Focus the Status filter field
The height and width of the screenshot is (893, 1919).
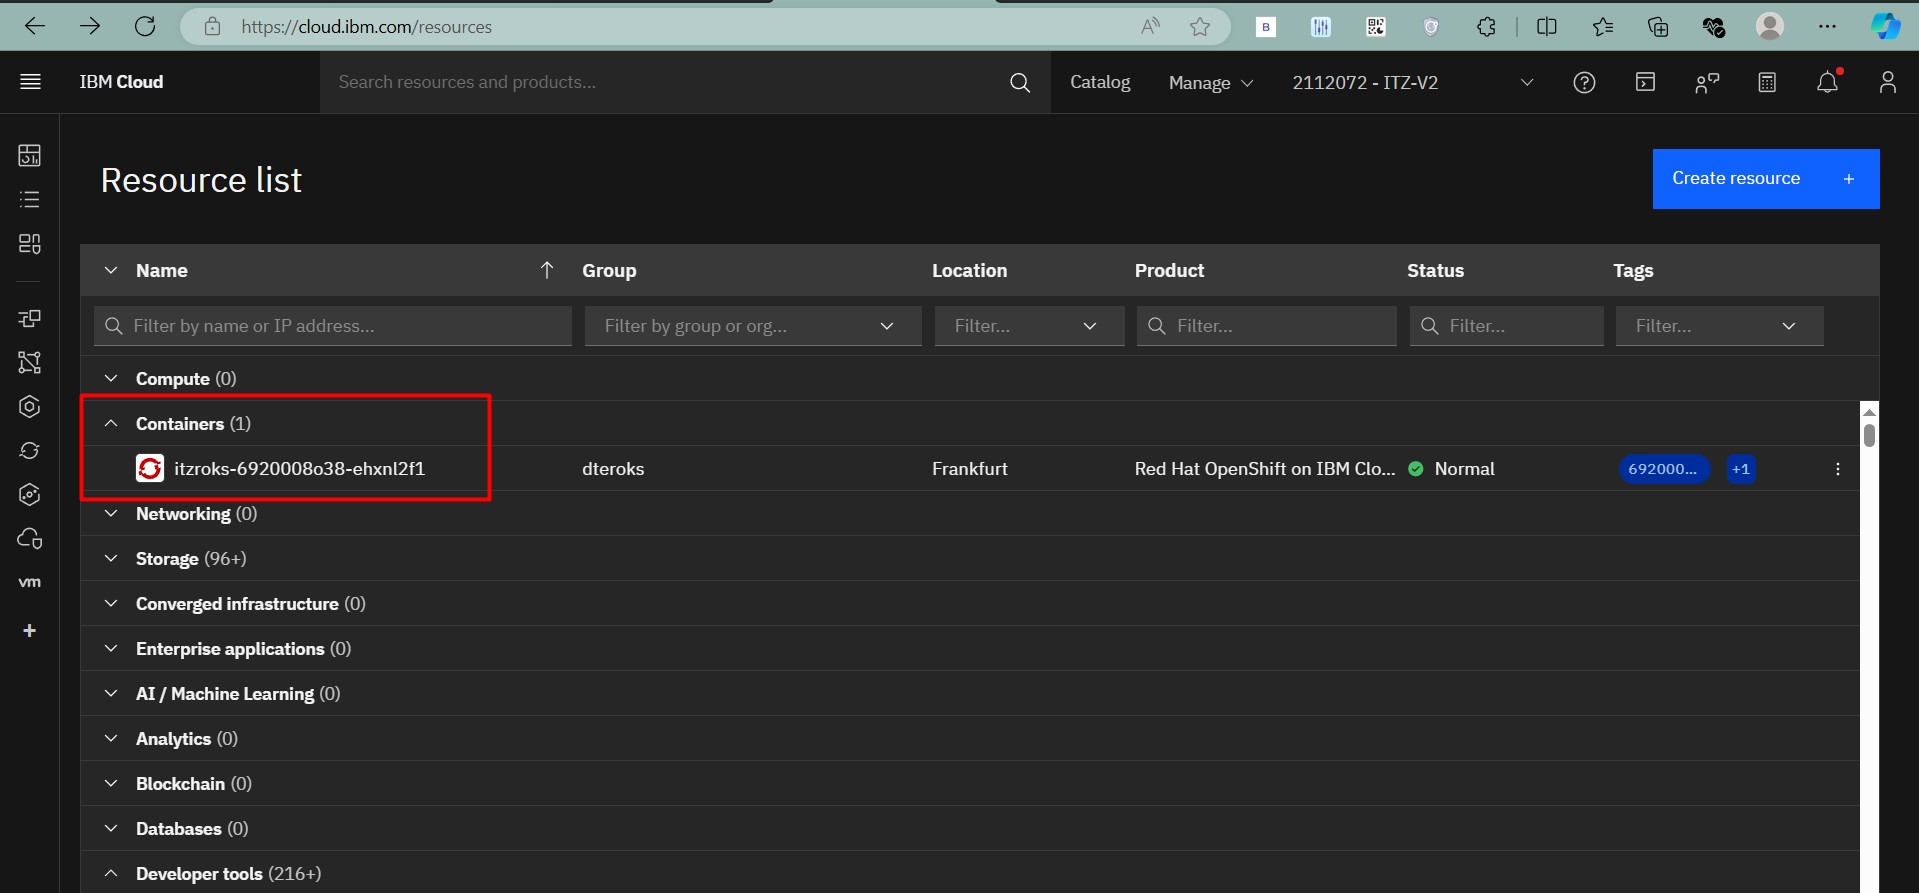pos(1506,326)
